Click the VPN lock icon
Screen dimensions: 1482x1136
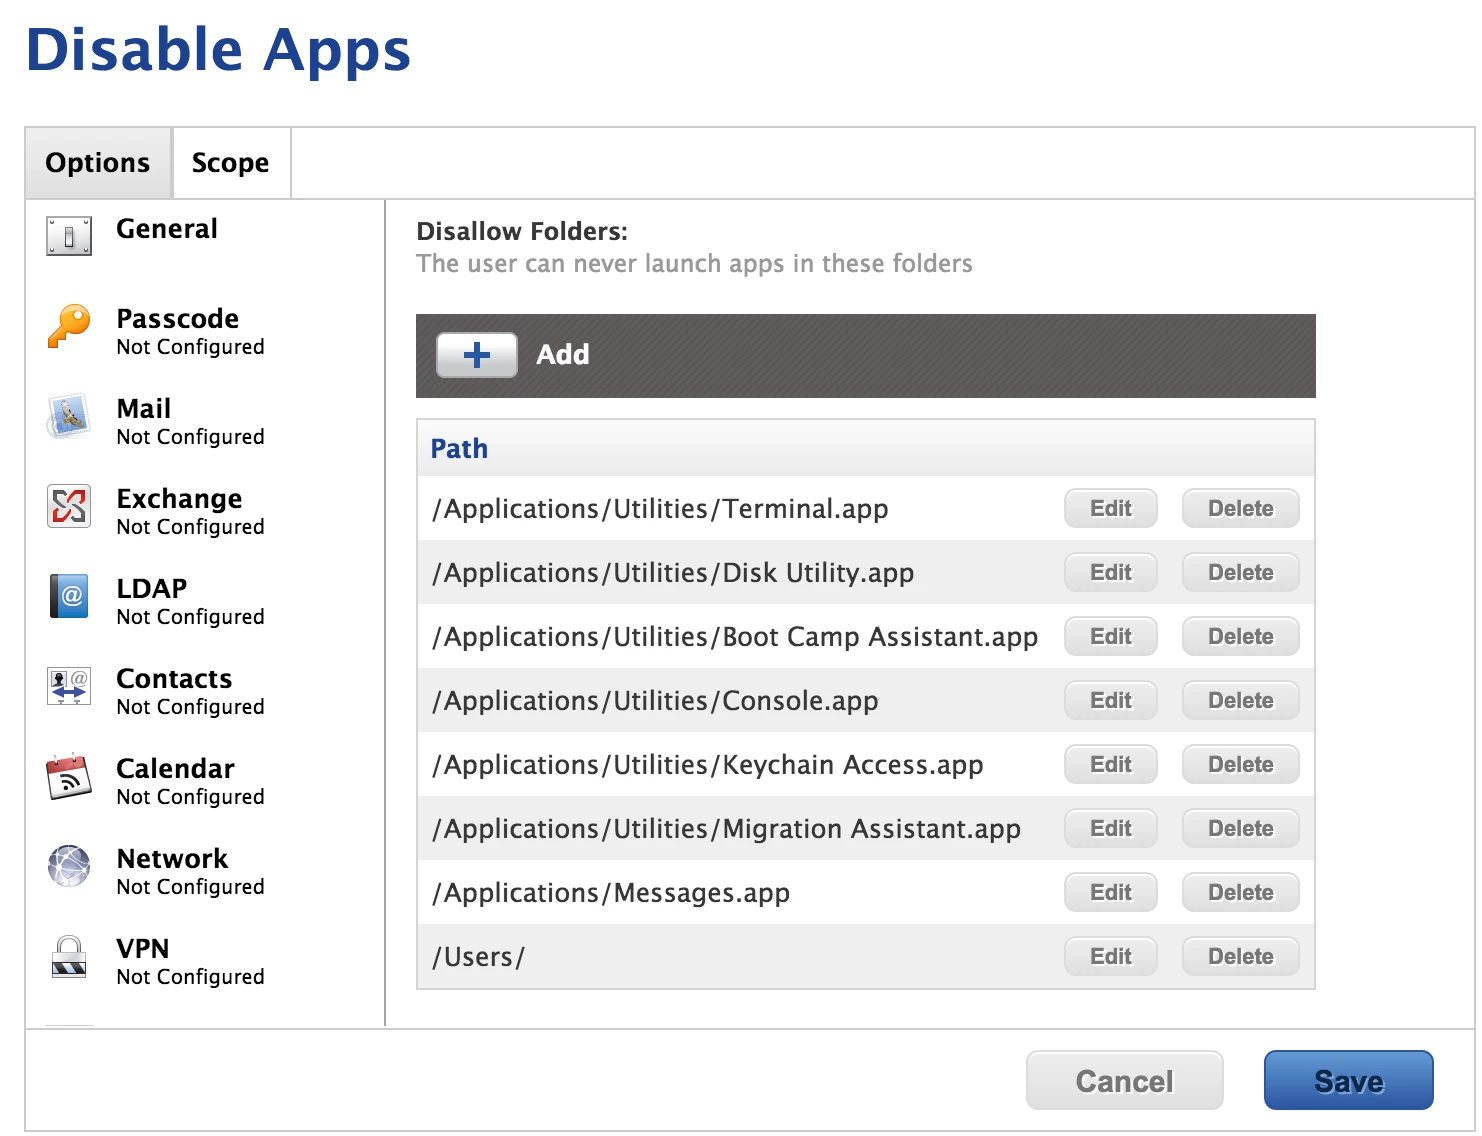click(x=69, y=957)
